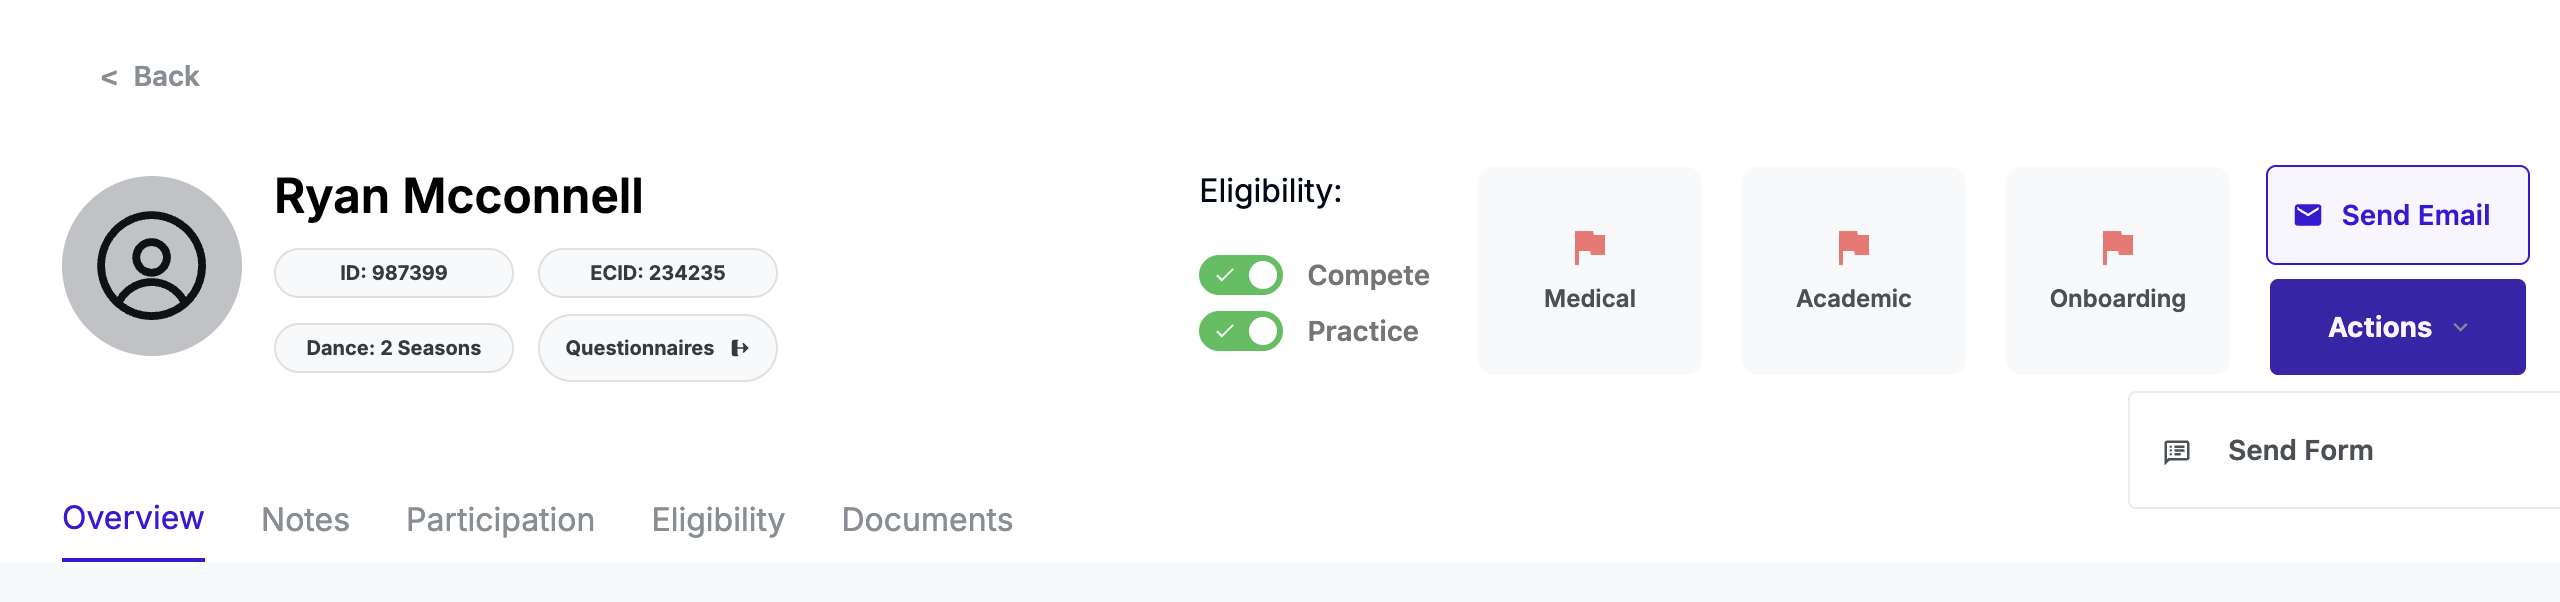
Task: Toggle the Practice eligibility switch
Action: pyautogui.click(x=1241, y=331)
